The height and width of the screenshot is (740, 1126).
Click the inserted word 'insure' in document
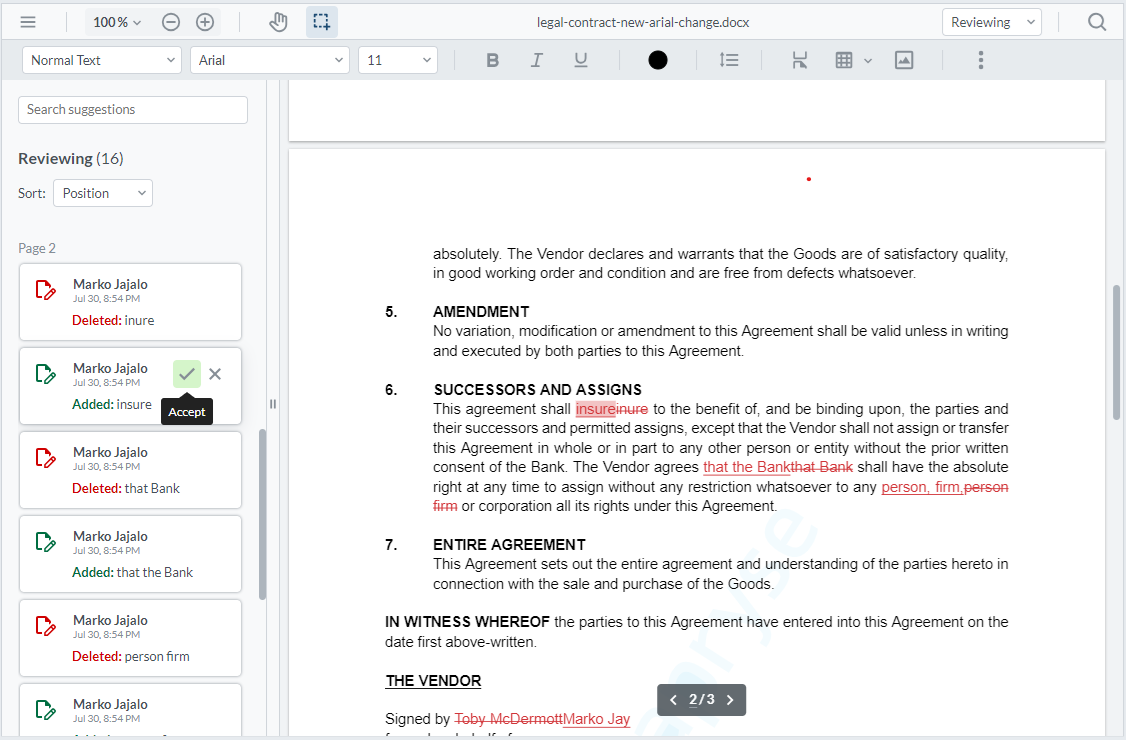click(595, 410)
